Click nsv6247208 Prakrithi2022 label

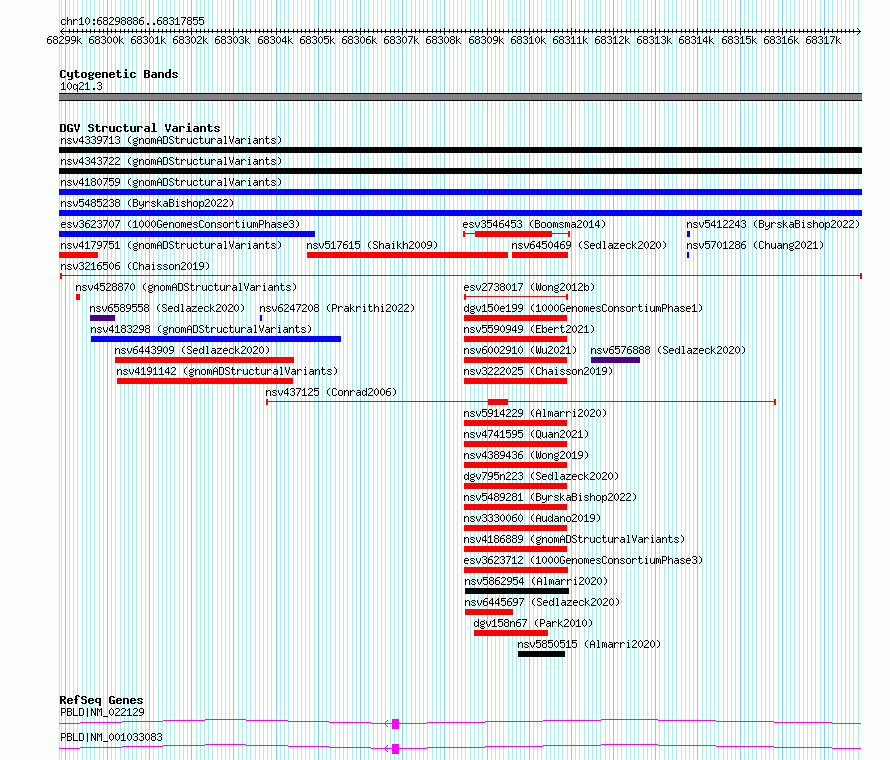pyautogui.click(x=337, y=308)
